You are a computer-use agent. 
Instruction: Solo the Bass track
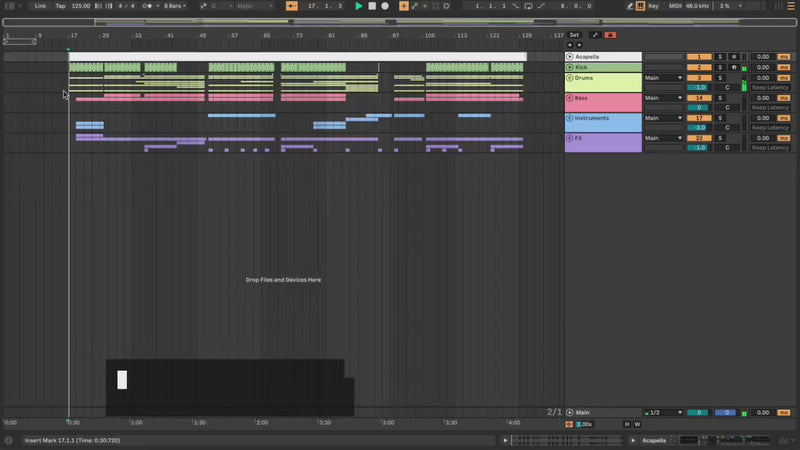[719, 98]
